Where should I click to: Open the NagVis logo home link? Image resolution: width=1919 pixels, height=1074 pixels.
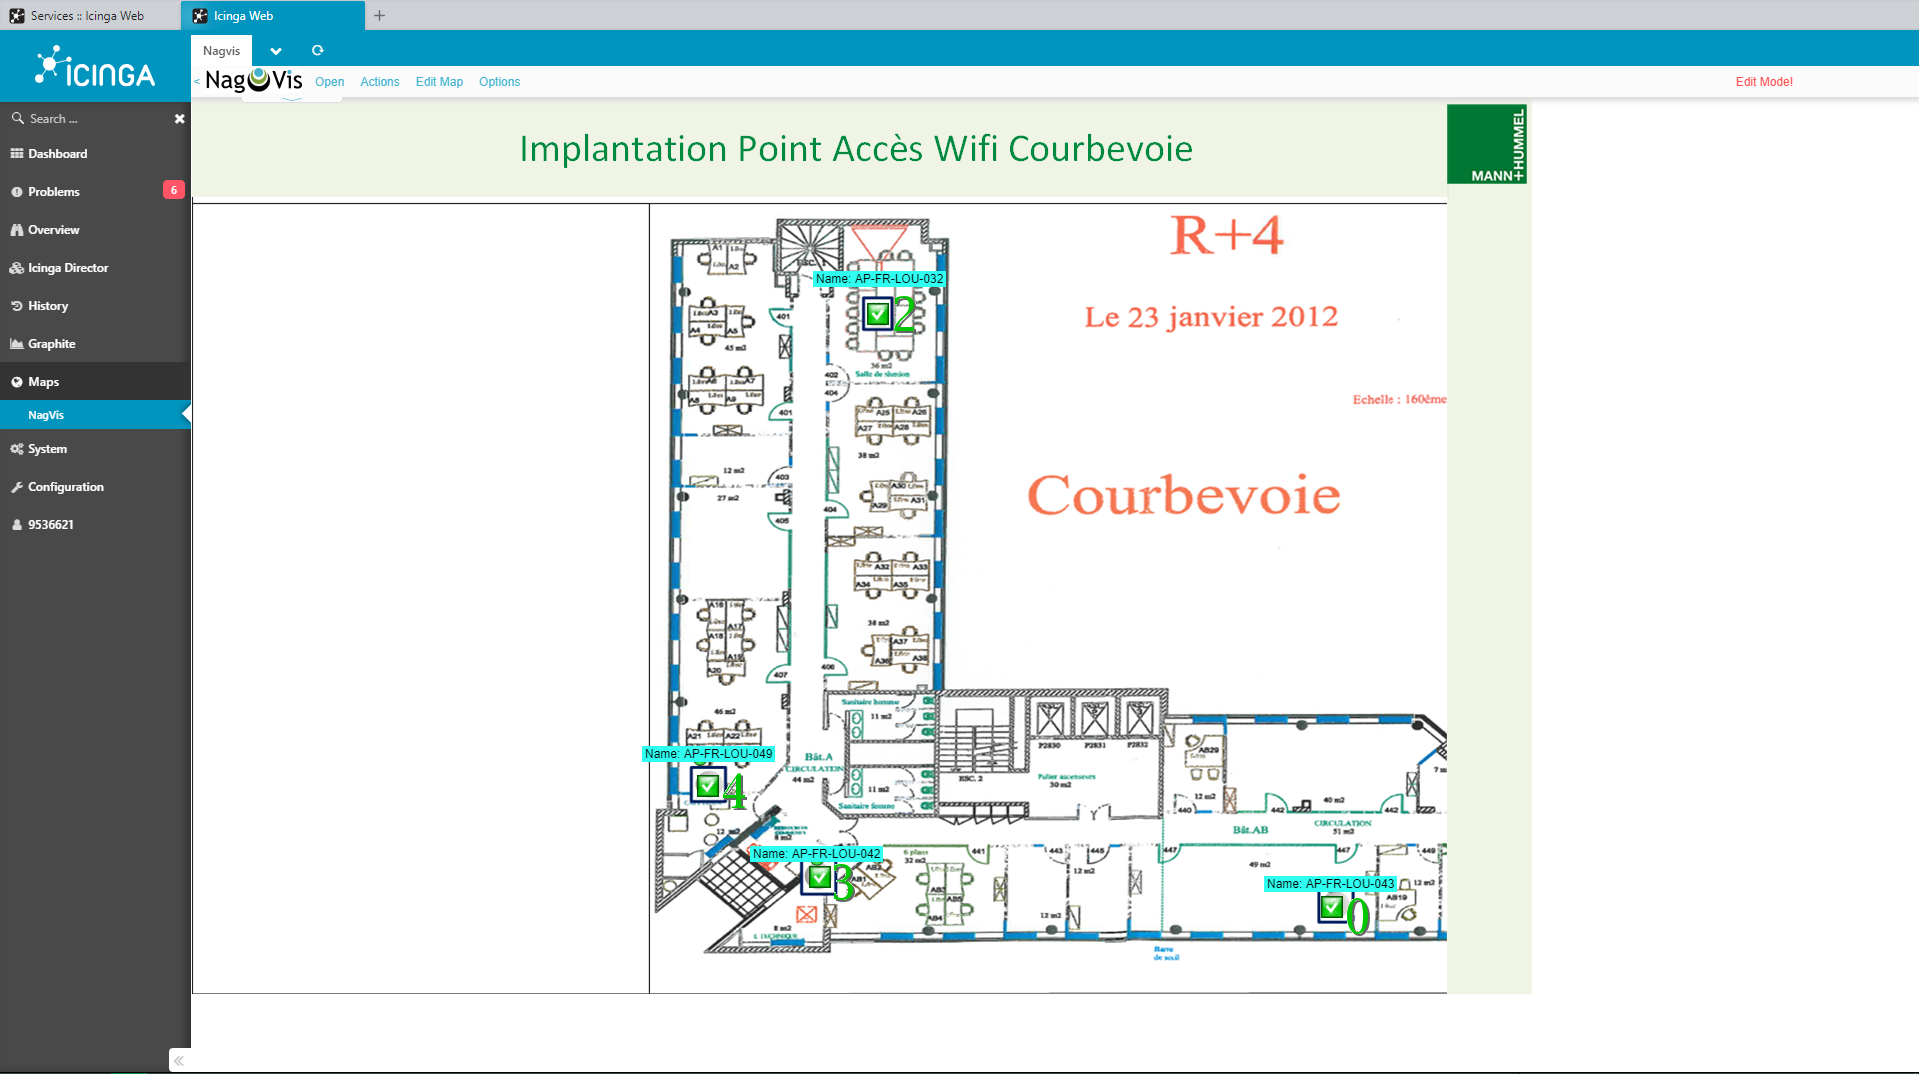point(254,81)
